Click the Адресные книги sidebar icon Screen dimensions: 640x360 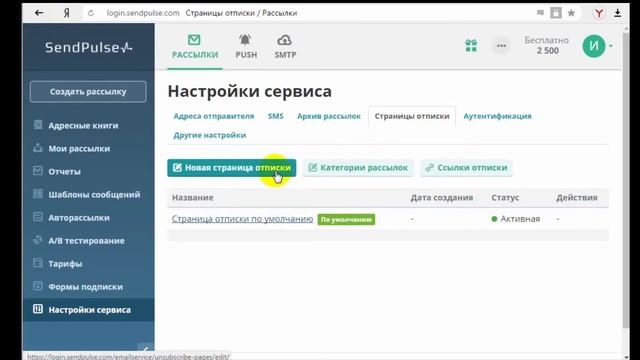38,124
